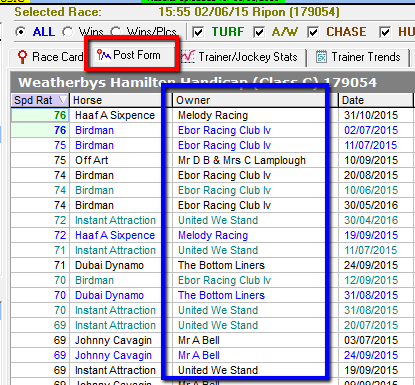The image size is (415, 385).
Task: Select the ALL radio button
Action: tap(21, 32)
